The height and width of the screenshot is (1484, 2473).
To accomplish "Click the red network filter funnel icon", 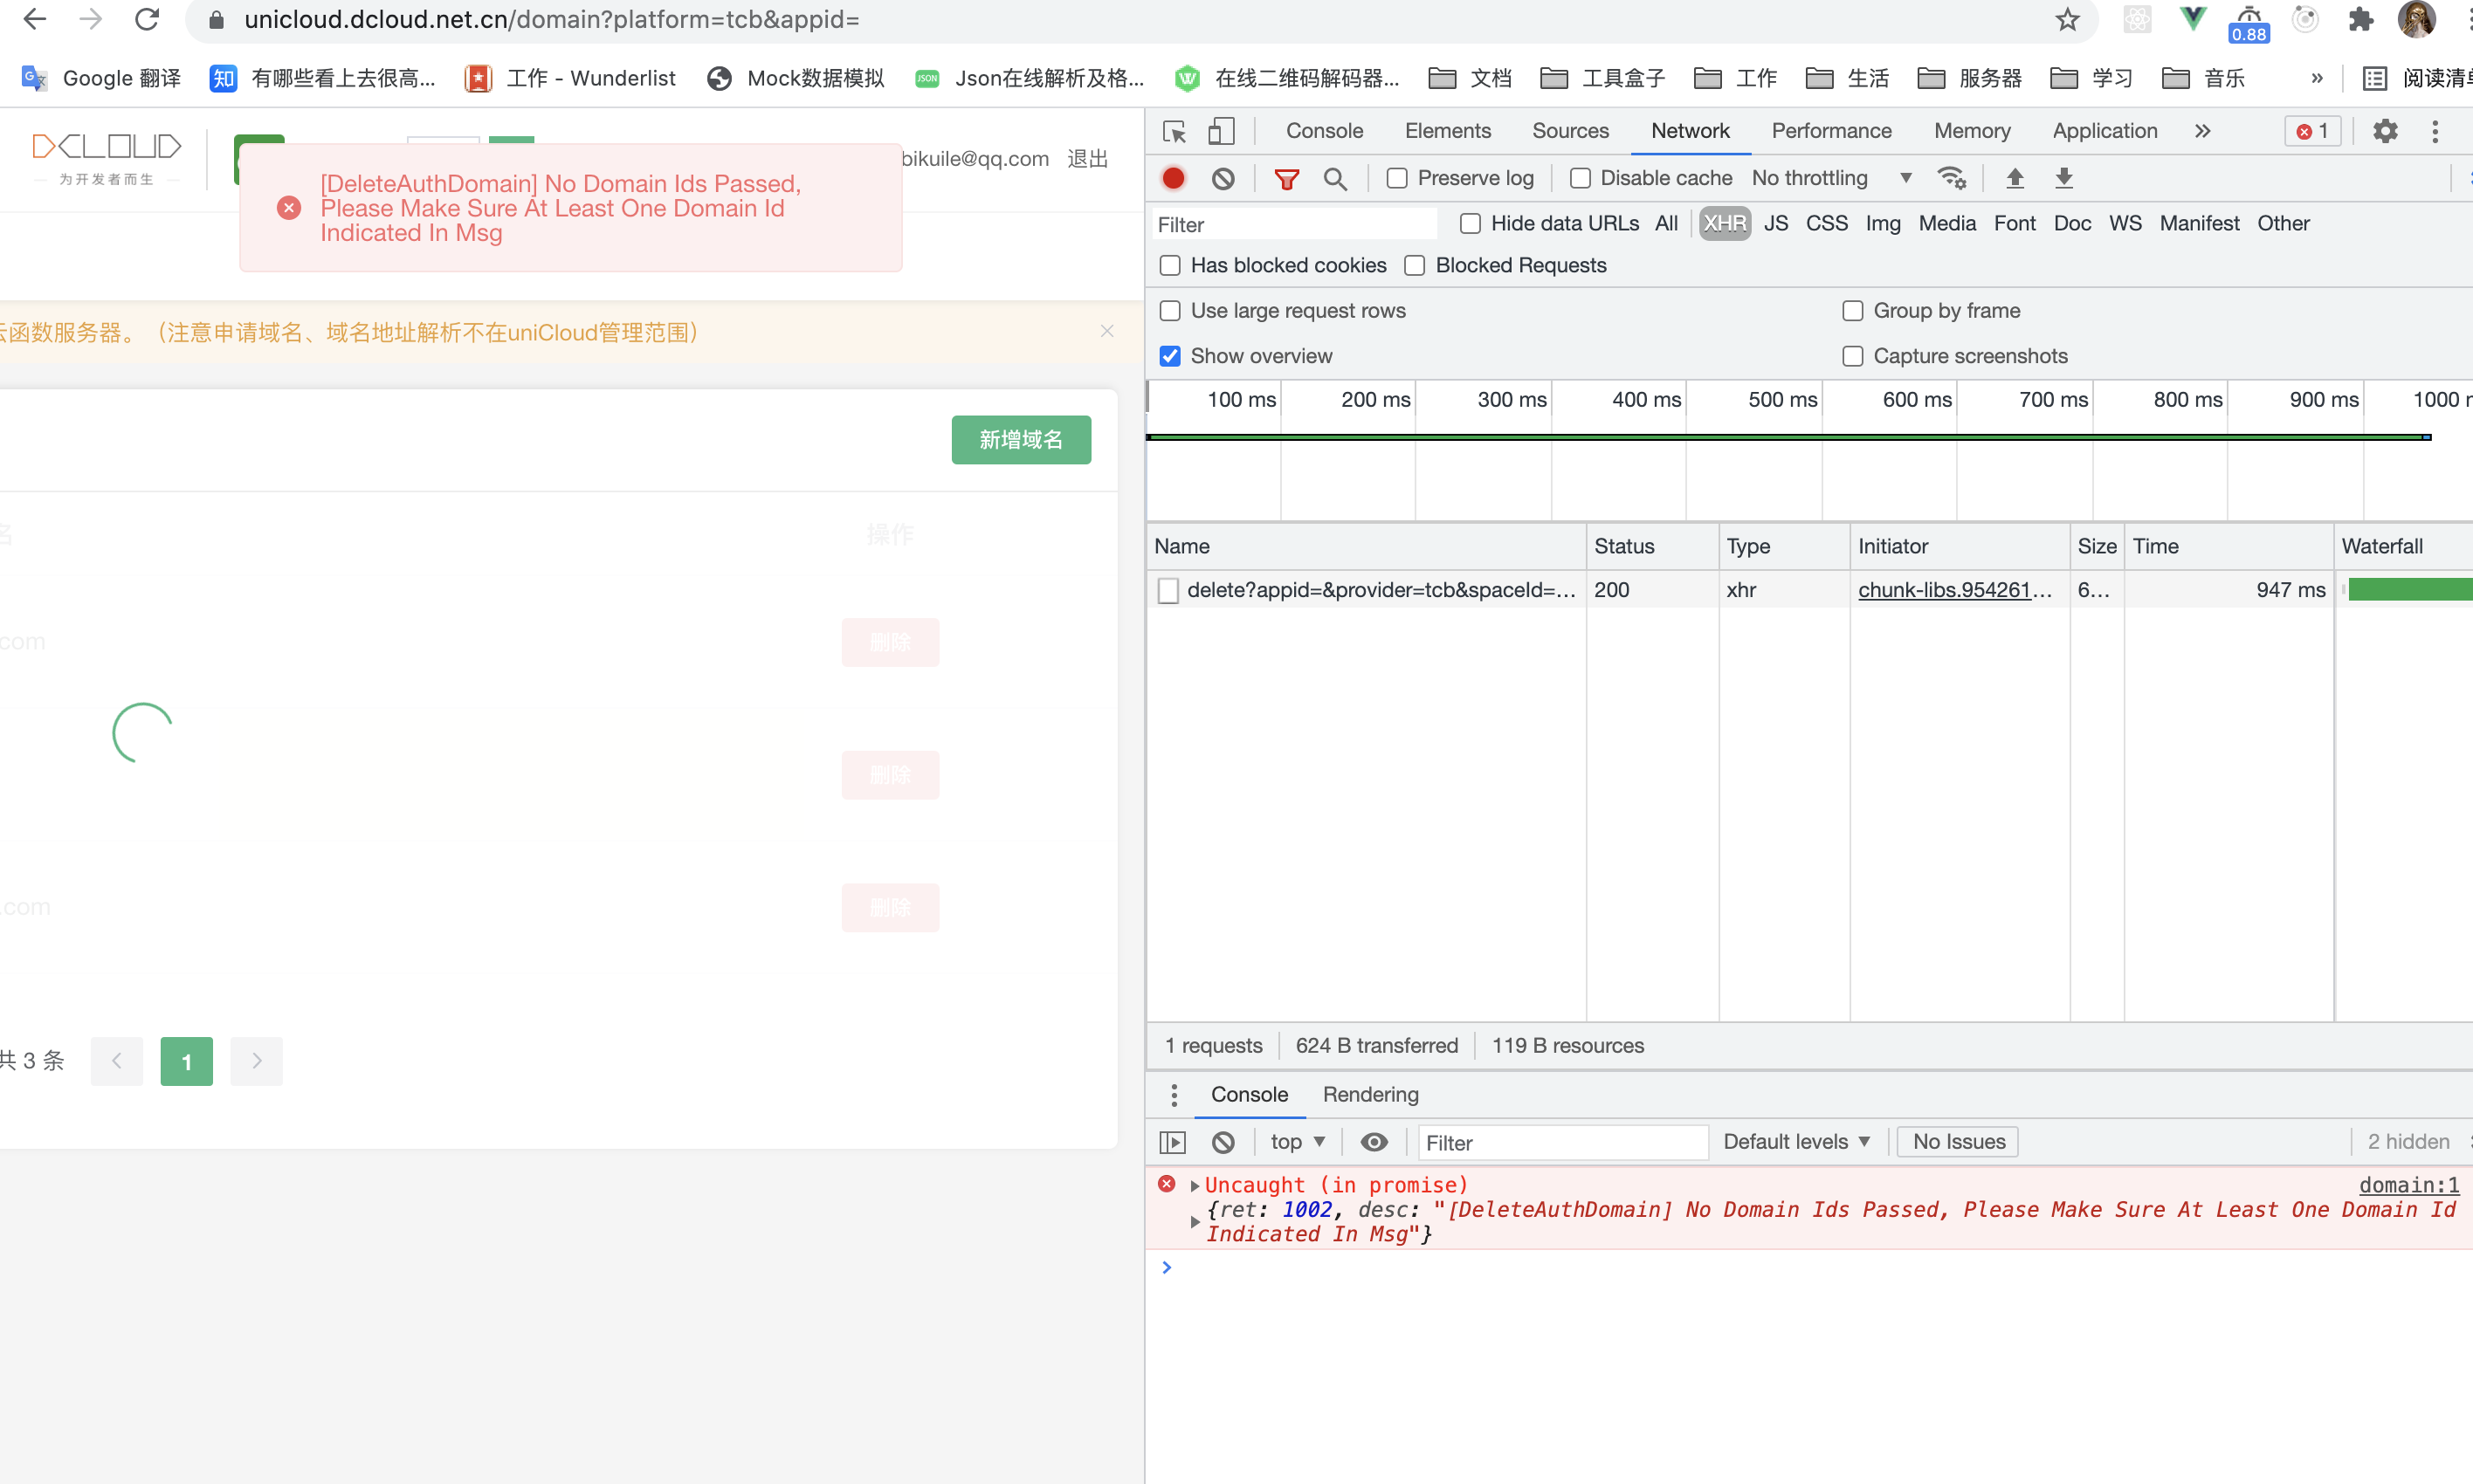I will tap(1286, 178).
